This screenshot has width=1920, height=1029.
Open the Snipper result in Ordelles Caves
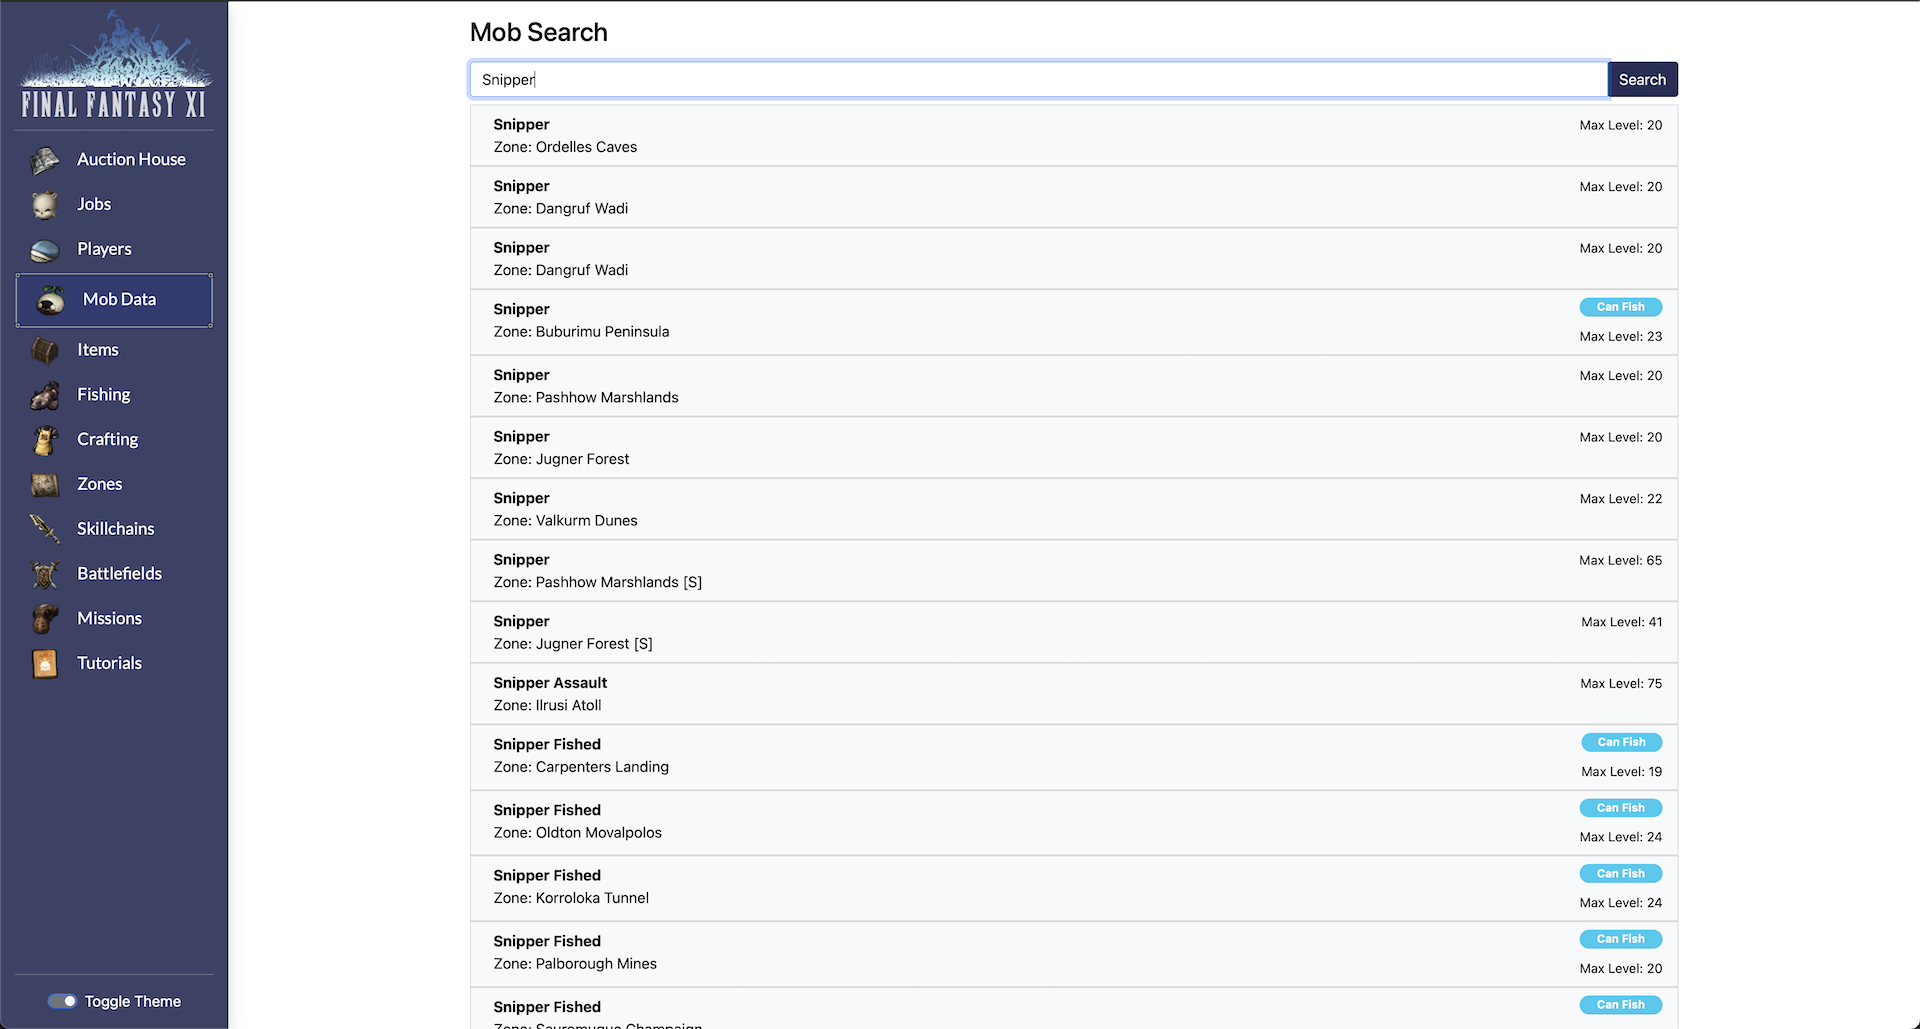coord(1073,136)
